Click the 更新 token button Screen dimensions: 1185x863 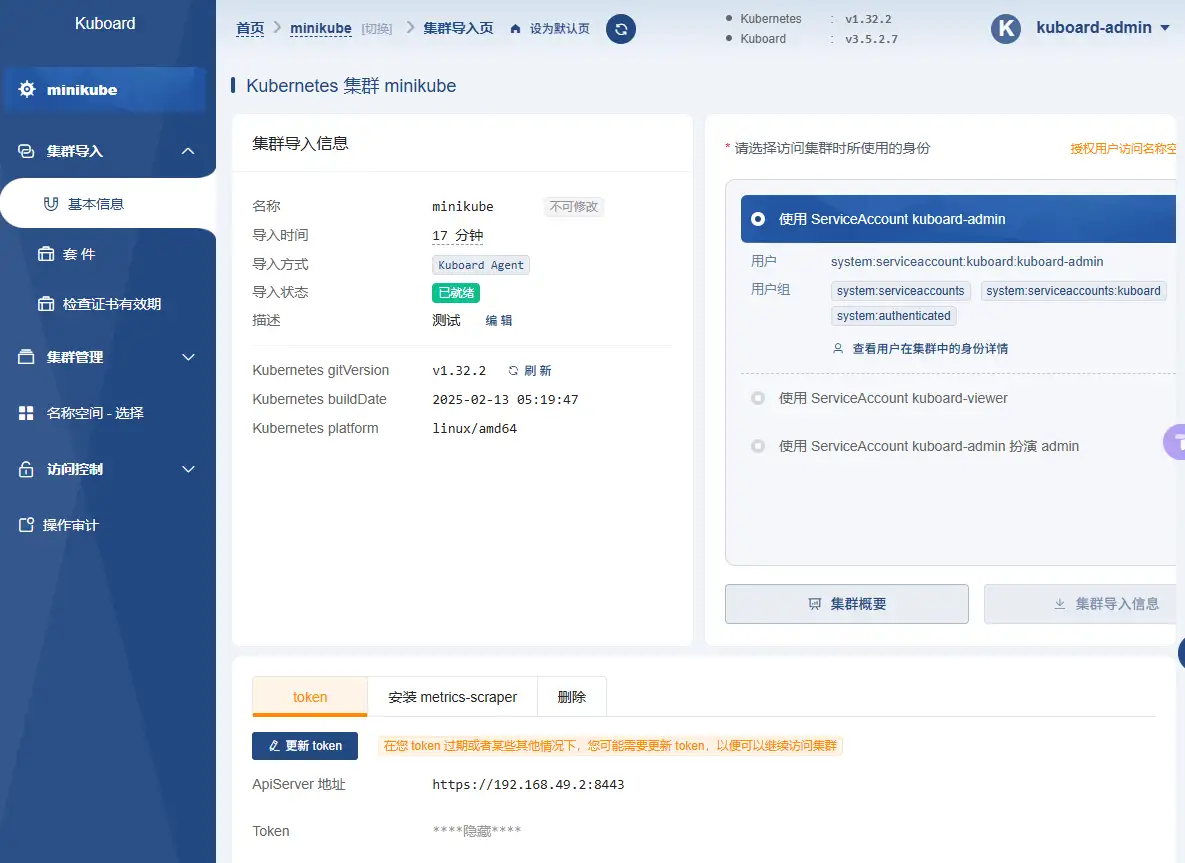(305, 746)
